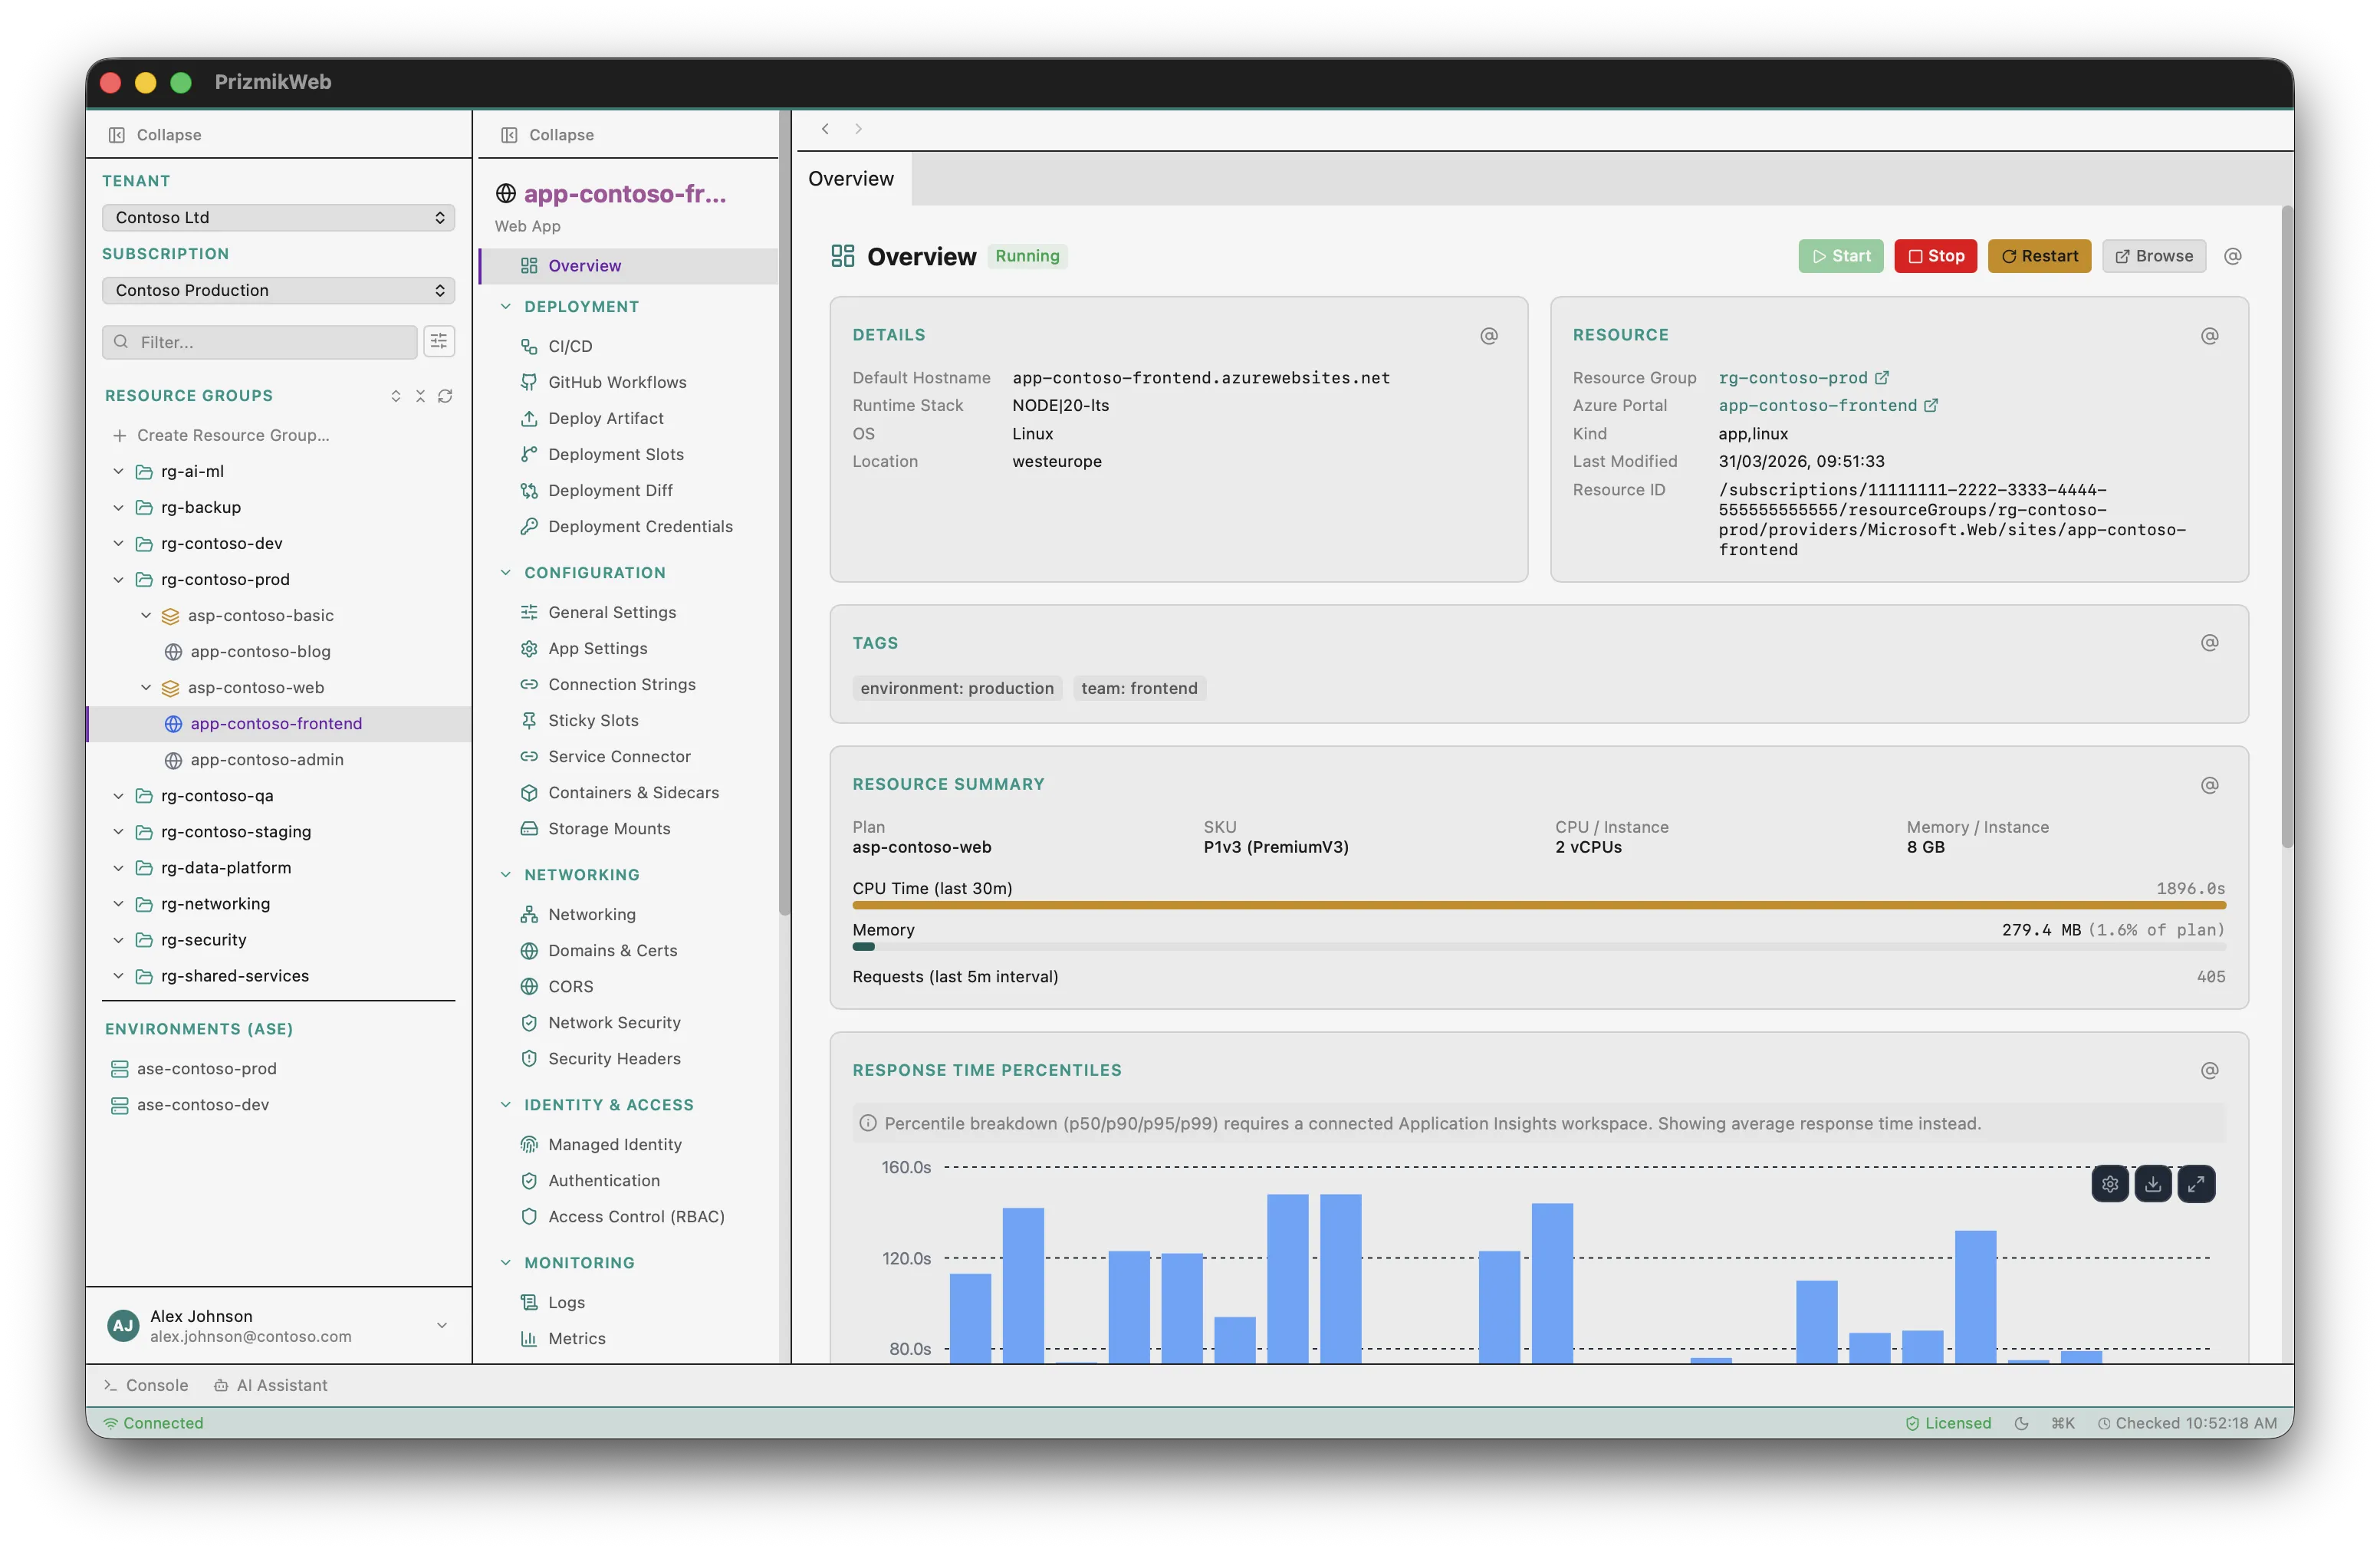Click inside the resource filter field
Image resolution: width=2380 pixels, height=1552 pixels.
point(260,341)
